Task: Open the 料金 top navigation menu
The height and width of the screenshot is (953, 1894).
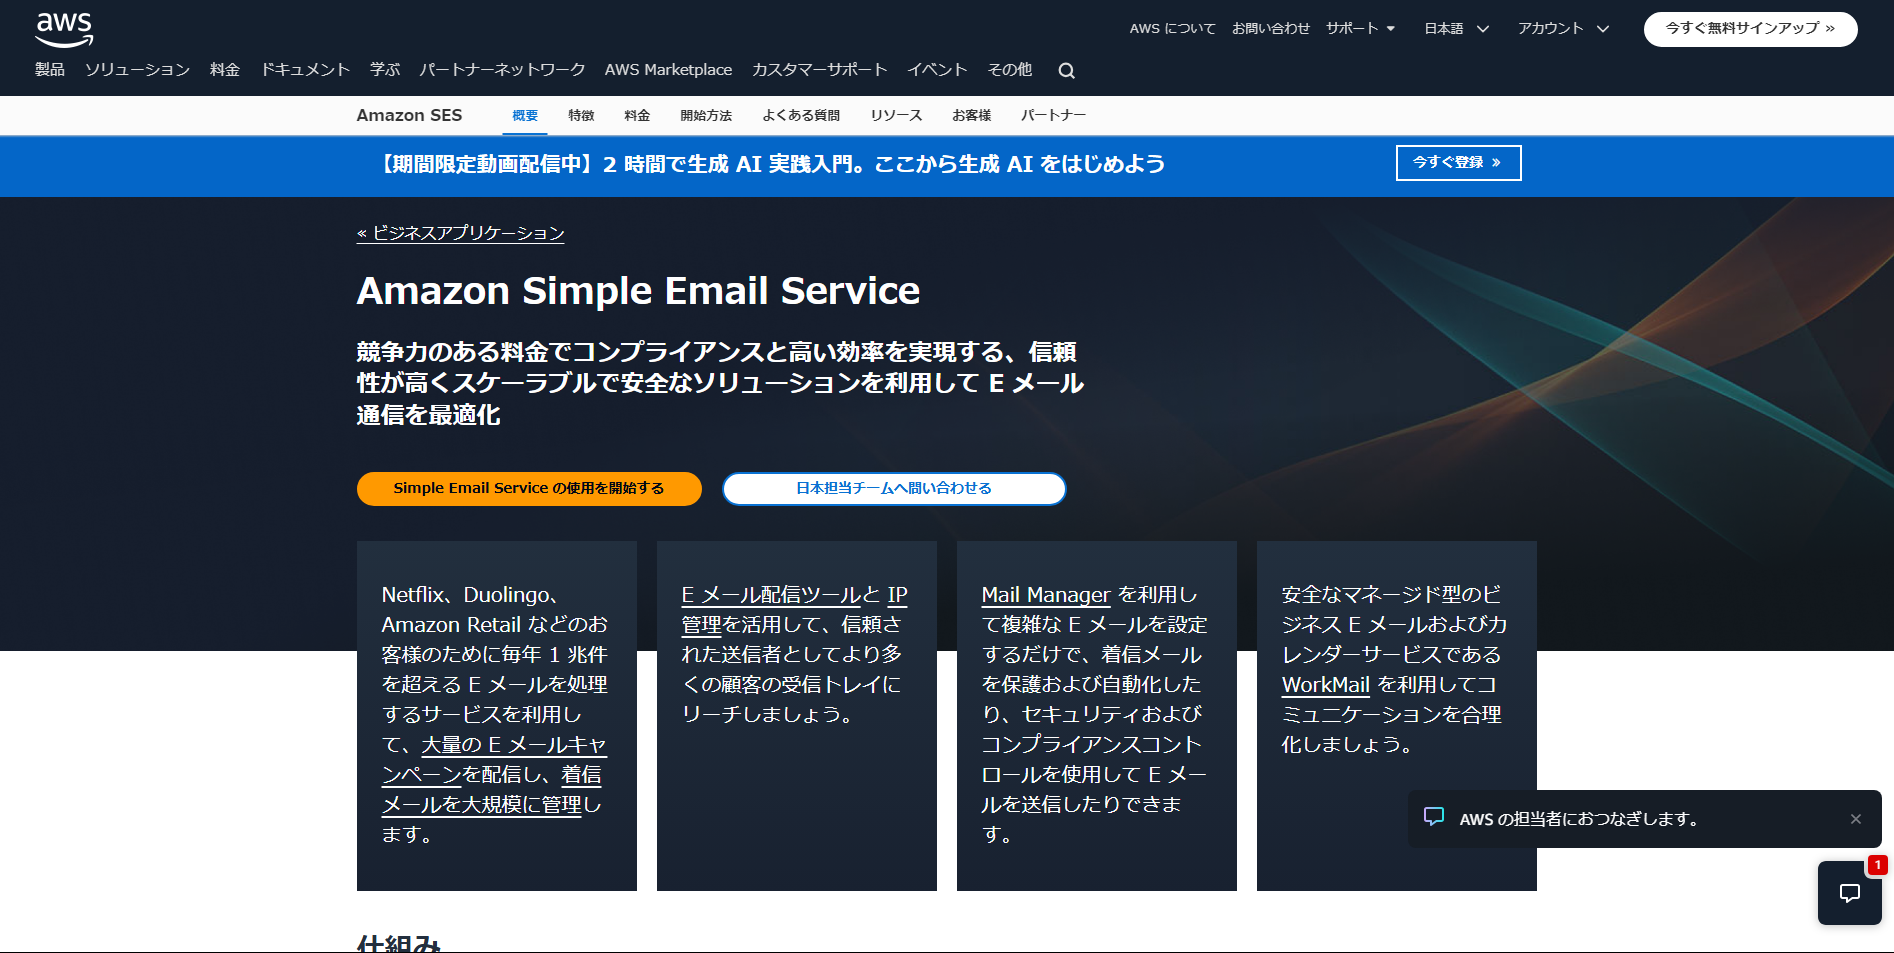Action: pos(225,70)
